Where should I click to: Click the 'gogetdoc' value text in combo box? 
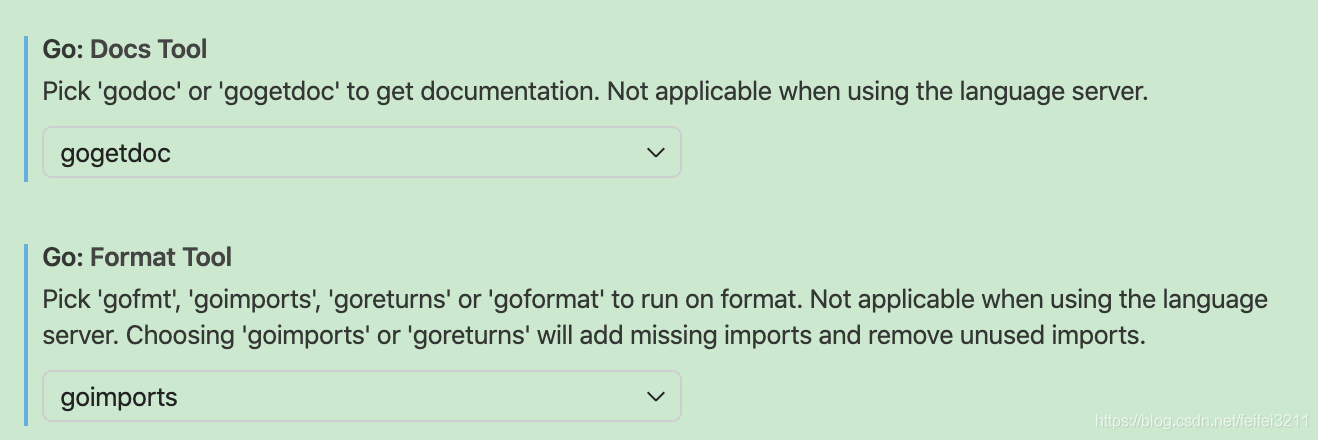116,154
